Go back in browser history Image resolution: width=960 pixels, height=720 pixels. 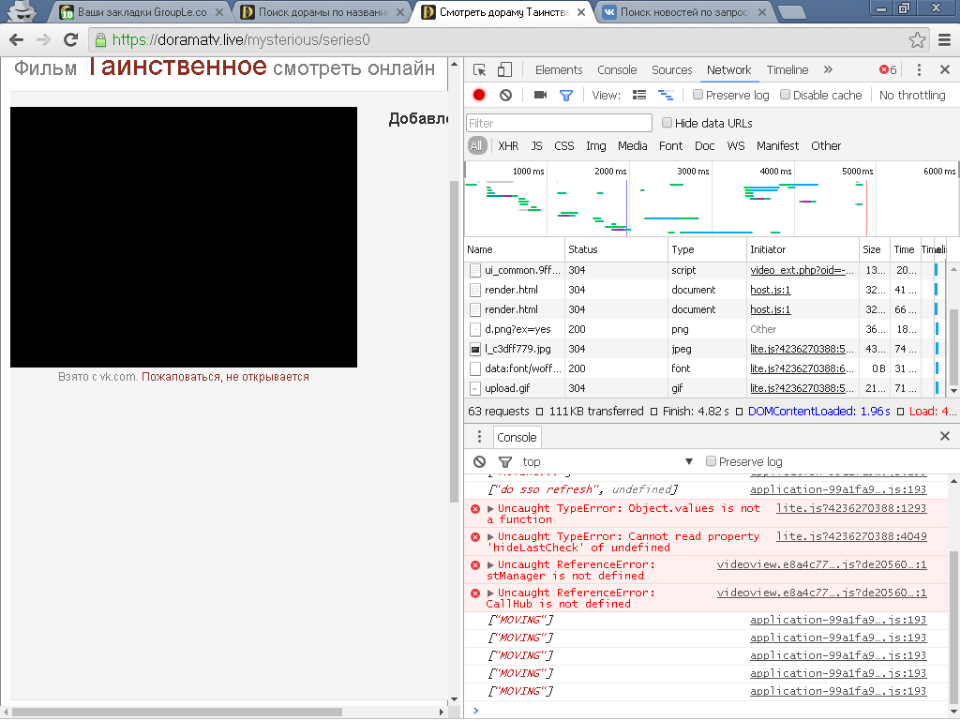[x=17, y=40]
